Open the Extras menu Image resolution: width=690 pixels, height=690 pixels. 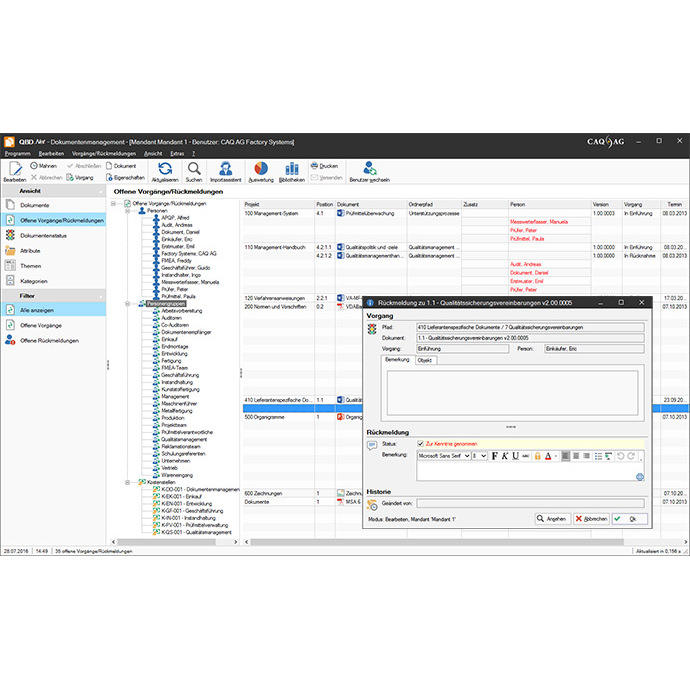coord(177,154)
